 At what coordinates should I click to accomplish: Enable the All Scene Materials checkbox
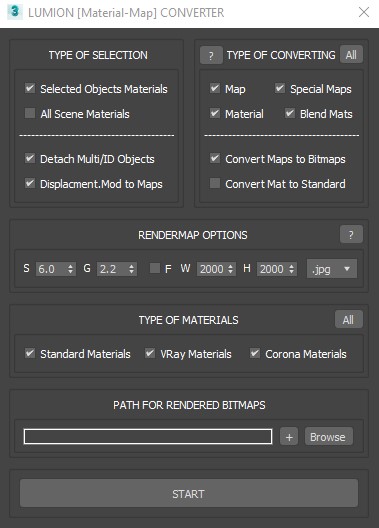(x=30, y=113)
